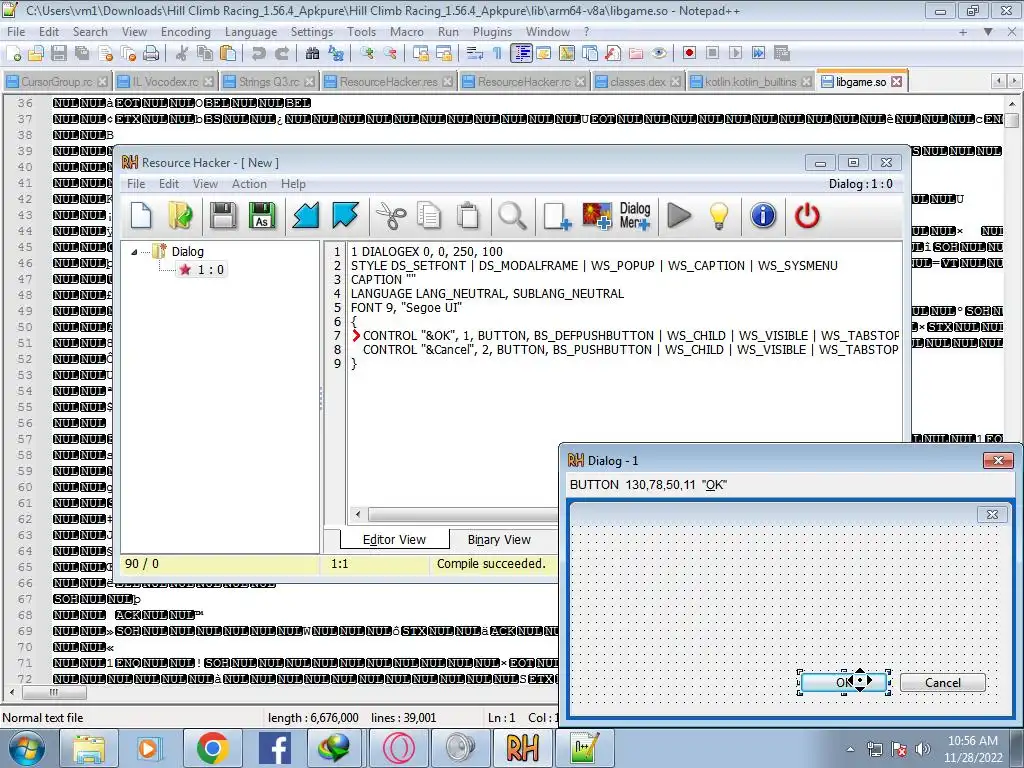This screenshot has height=768, width=1024.
Task: Click the Run Macro Multiple Times icon
Action: coord(759,54)
